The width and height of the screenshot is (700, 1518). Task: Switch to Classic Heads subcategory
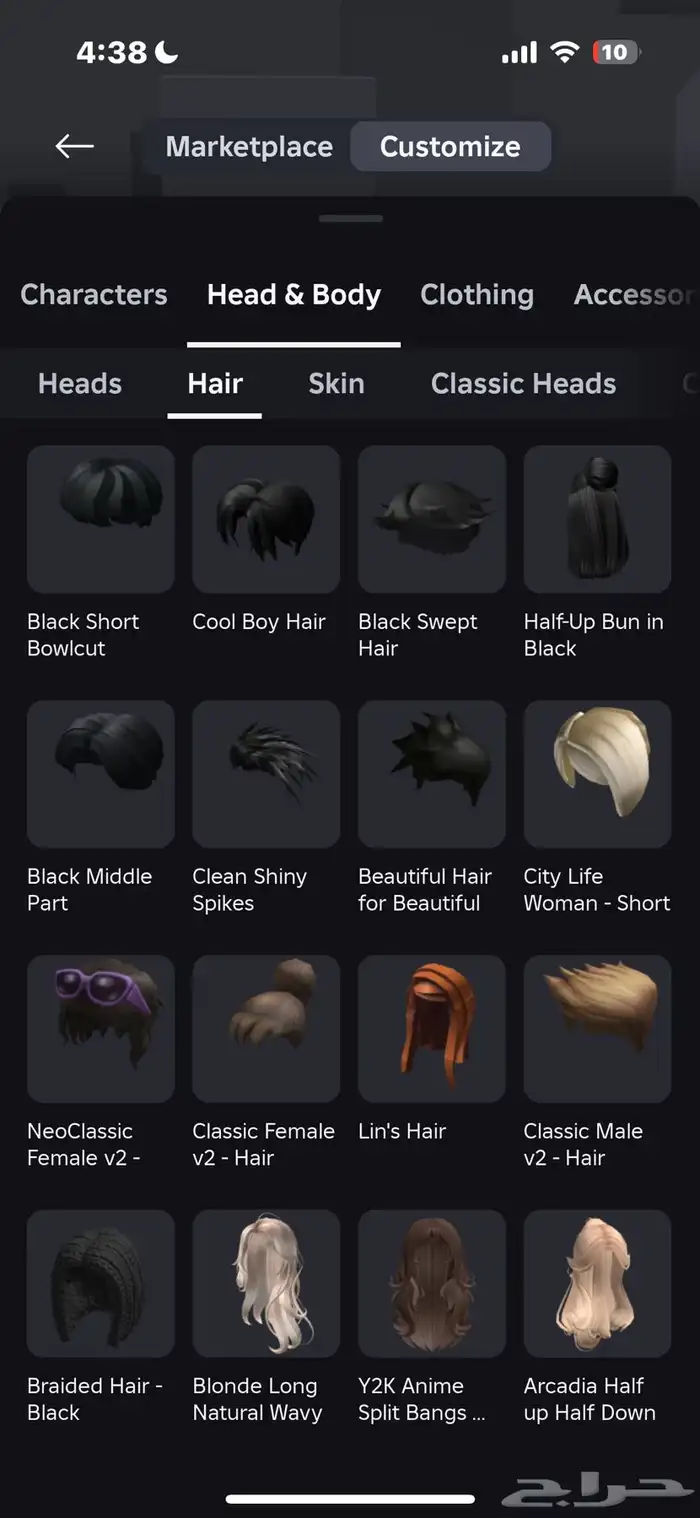coord(523,384)
